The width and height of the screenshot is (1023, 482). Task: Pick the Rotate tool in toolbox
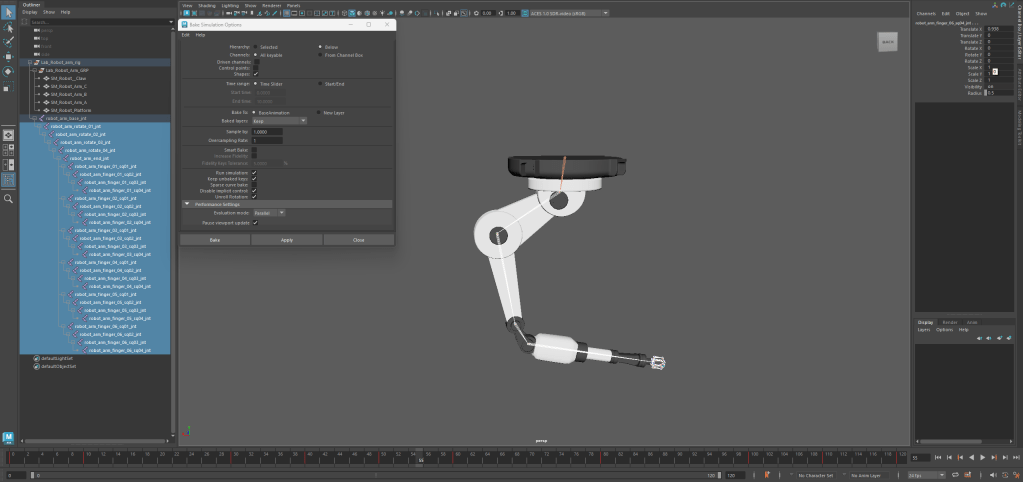[8, 72]
